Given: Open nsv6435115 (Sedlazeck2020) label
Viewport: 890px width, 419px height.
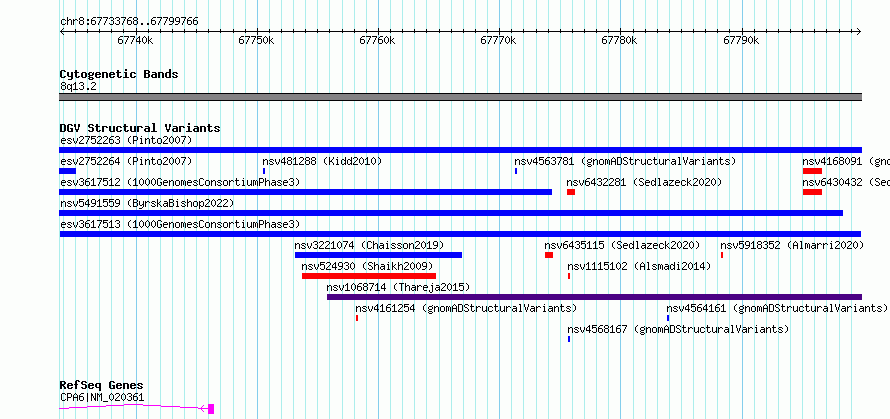Looking at the screenshot, I should tap(622, 245).
